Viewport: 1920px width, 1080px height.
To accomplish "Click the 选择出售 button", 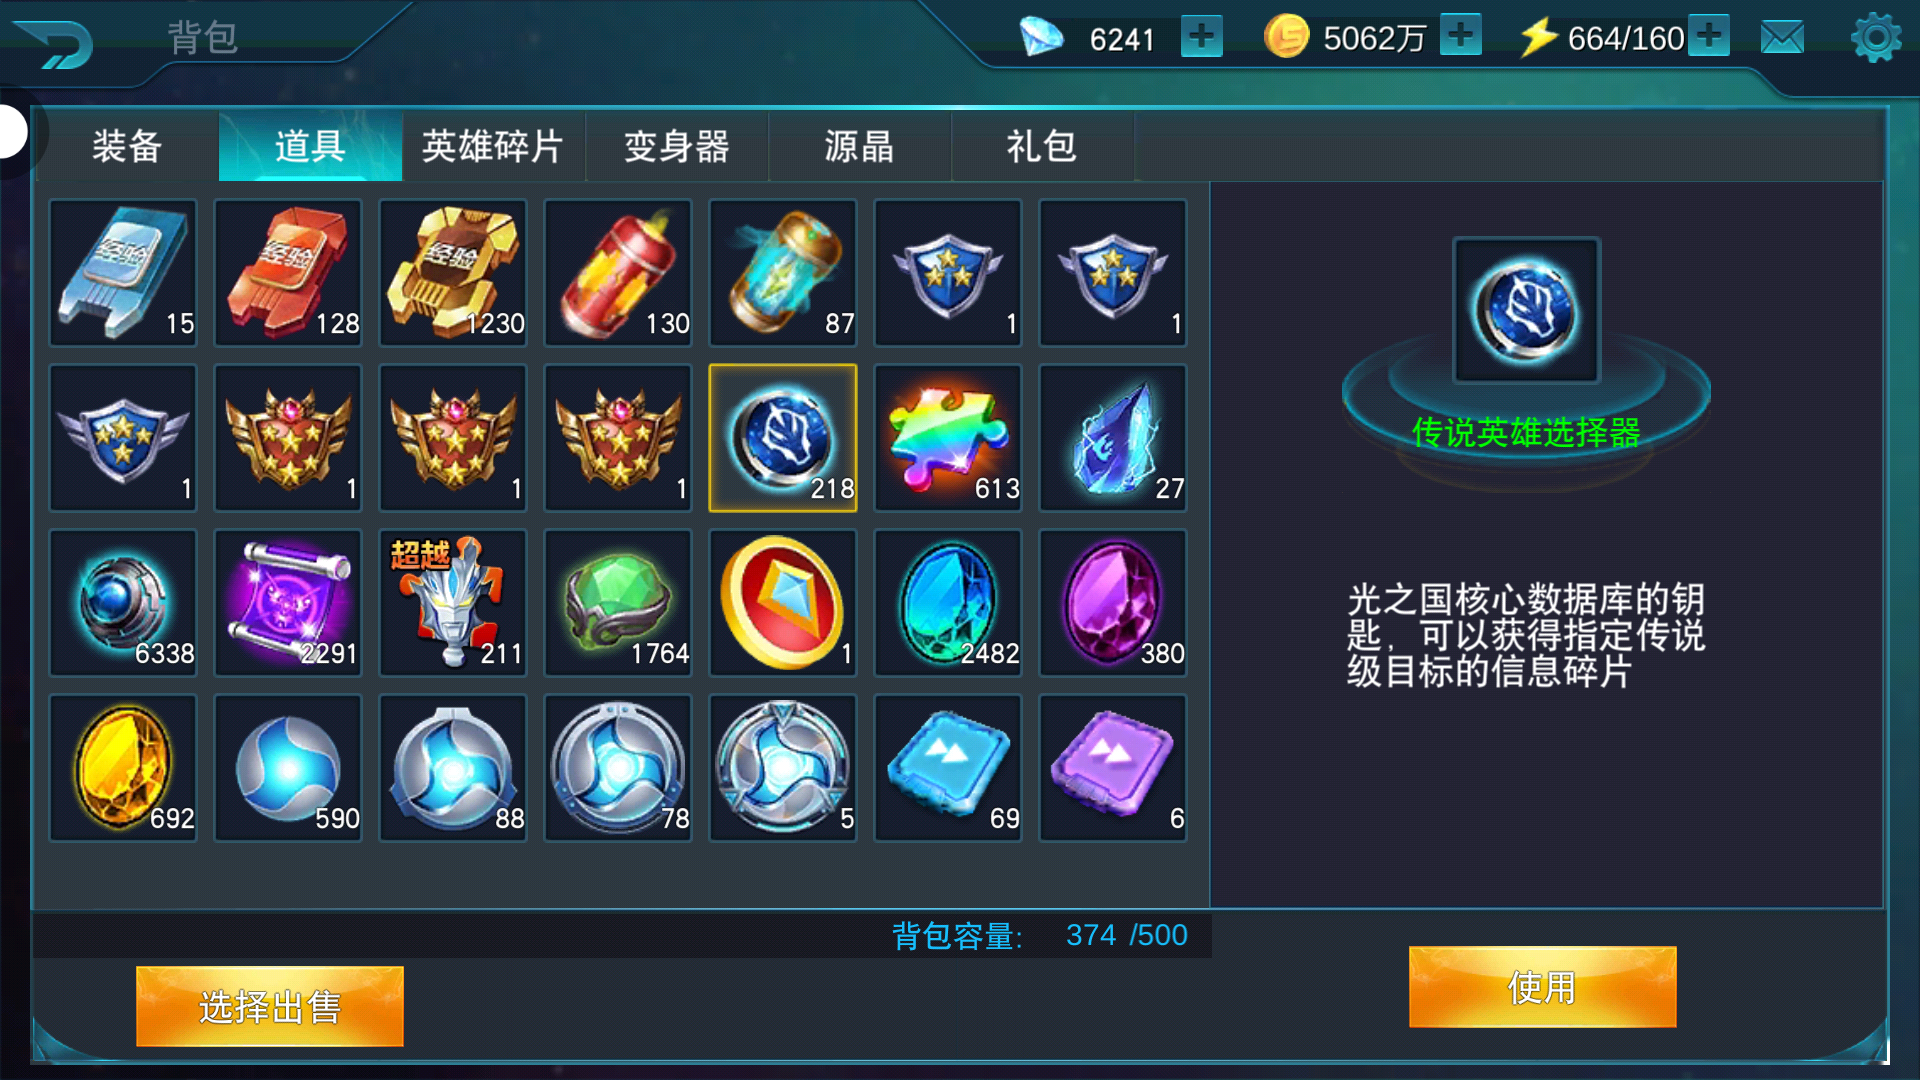I will click(270, 1006).
